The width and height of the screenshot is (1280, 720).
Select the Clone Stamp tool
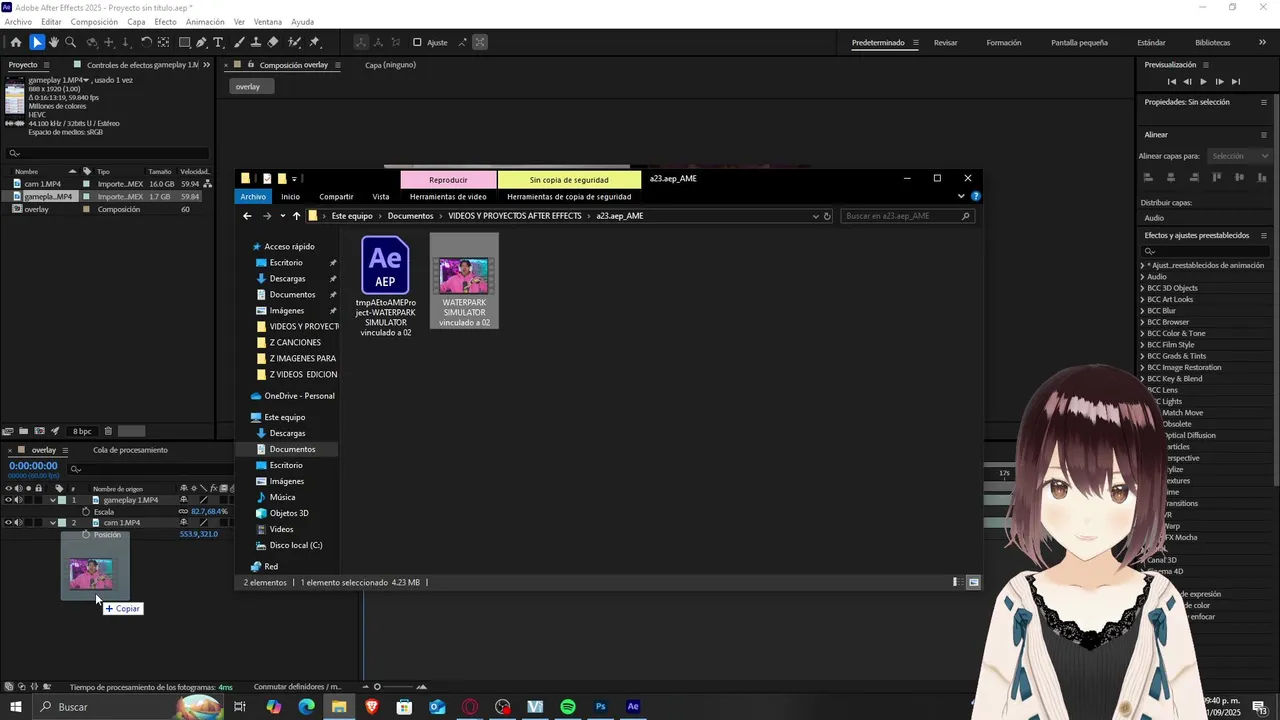pos(256,42)
